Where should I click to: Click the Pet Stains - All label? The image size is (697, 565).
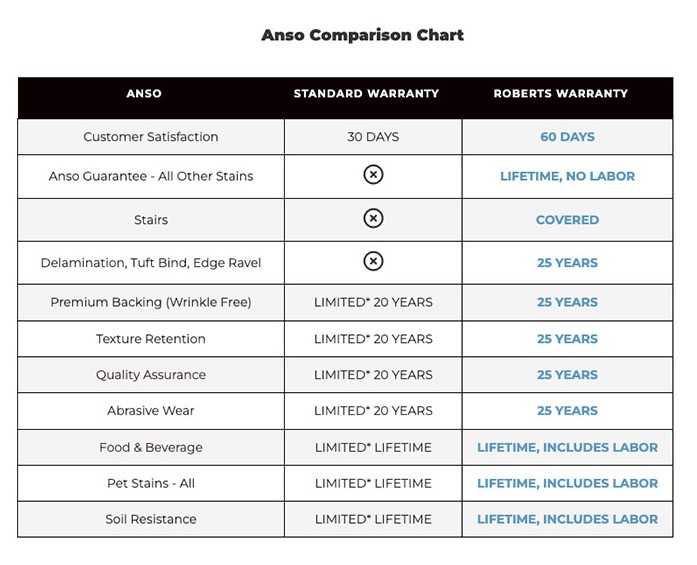151,483
